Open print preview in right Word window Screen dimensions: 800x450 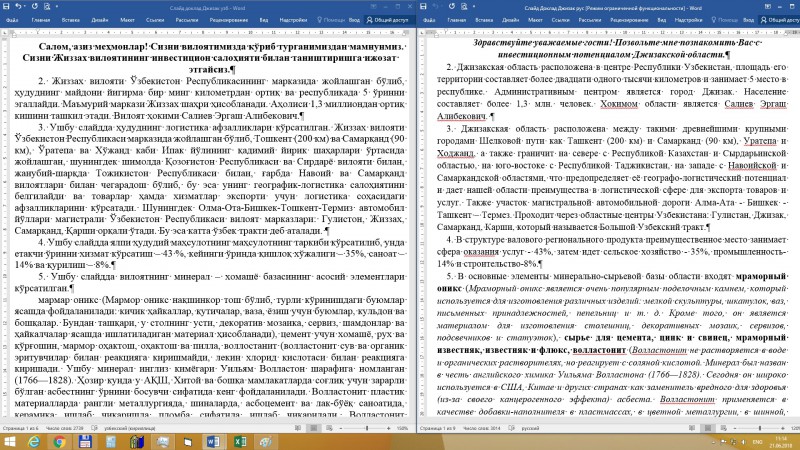(464, 7)
